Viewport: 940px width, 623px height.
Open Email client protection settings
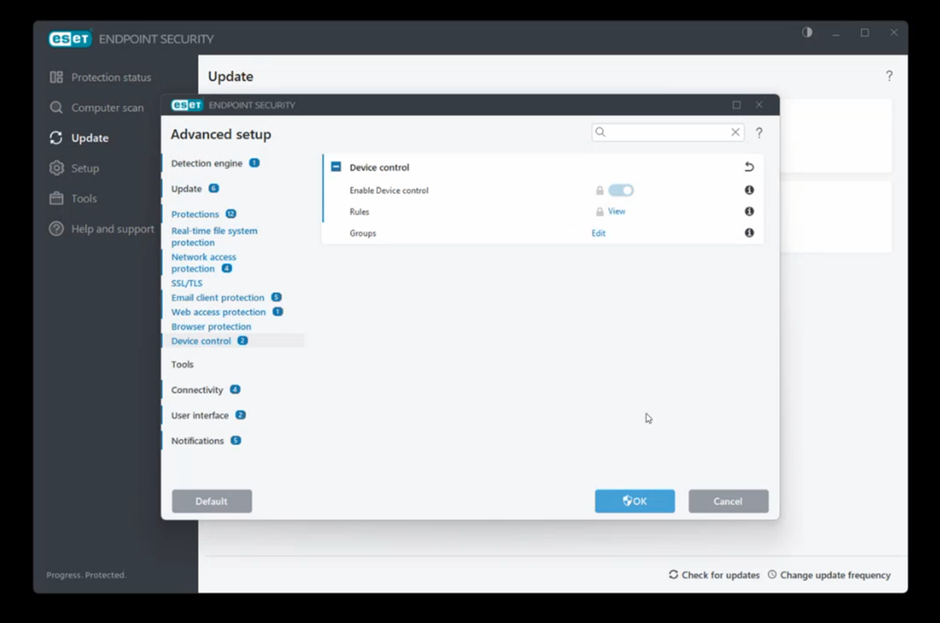point(218,297)
